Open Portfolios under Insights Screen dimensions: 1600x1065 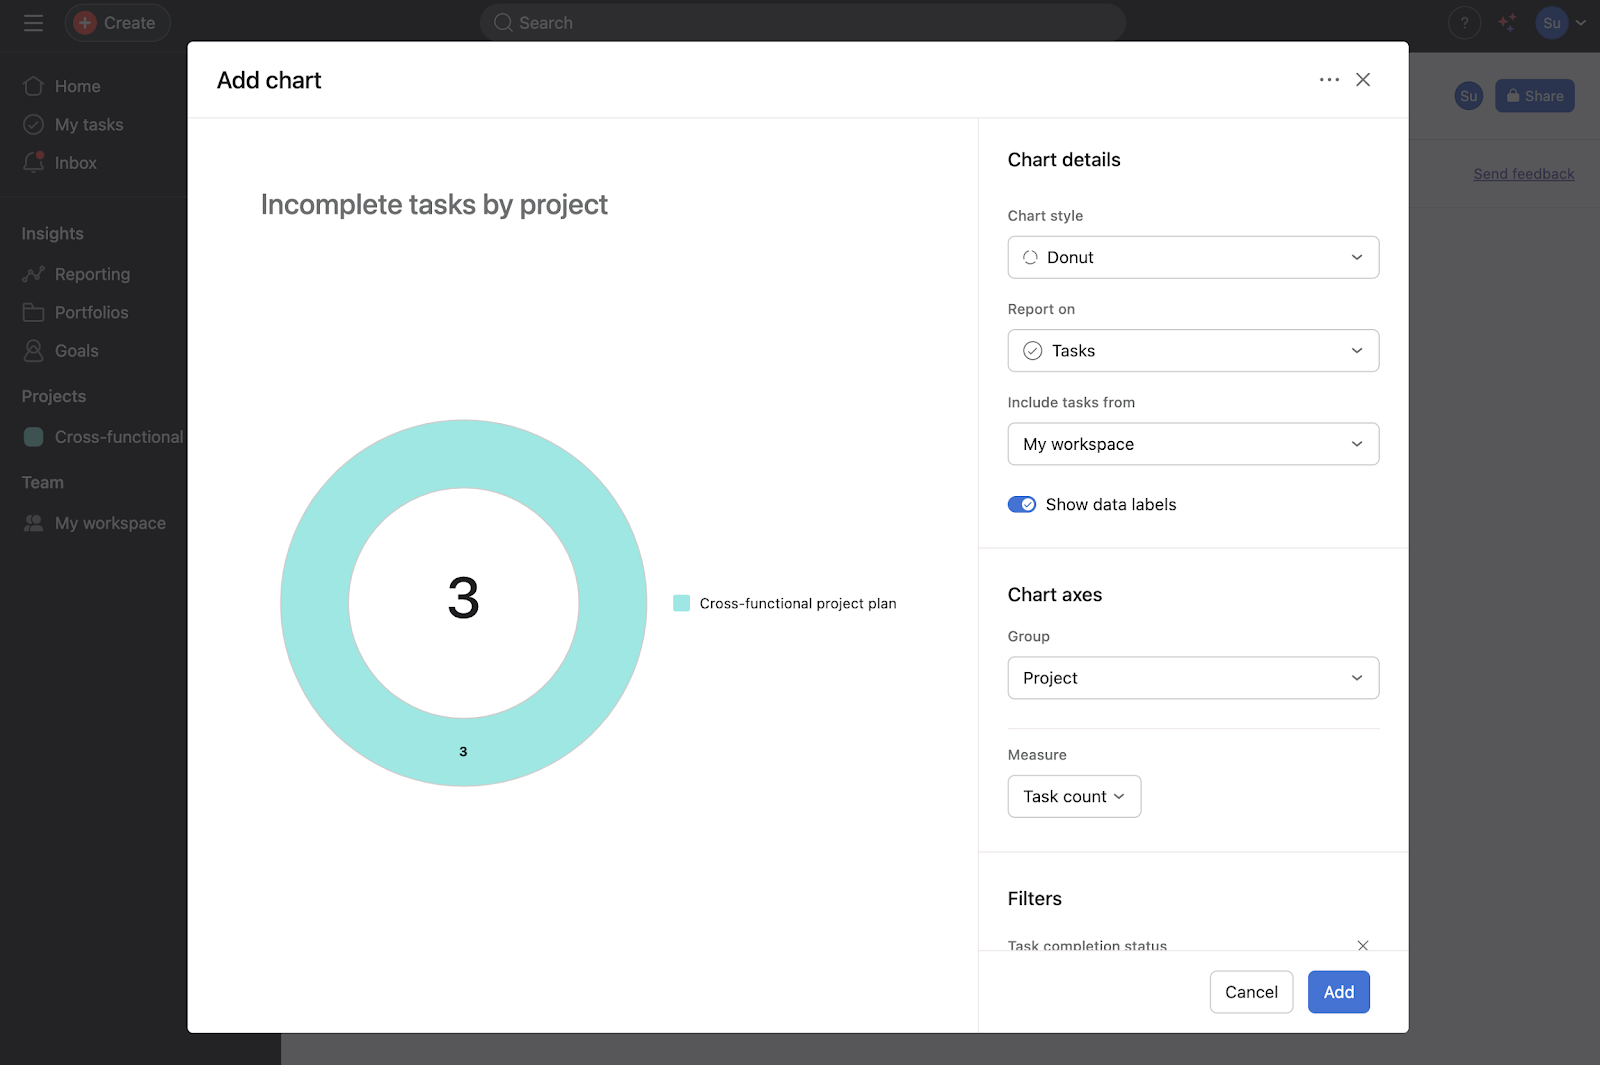[x=91, y=312]
